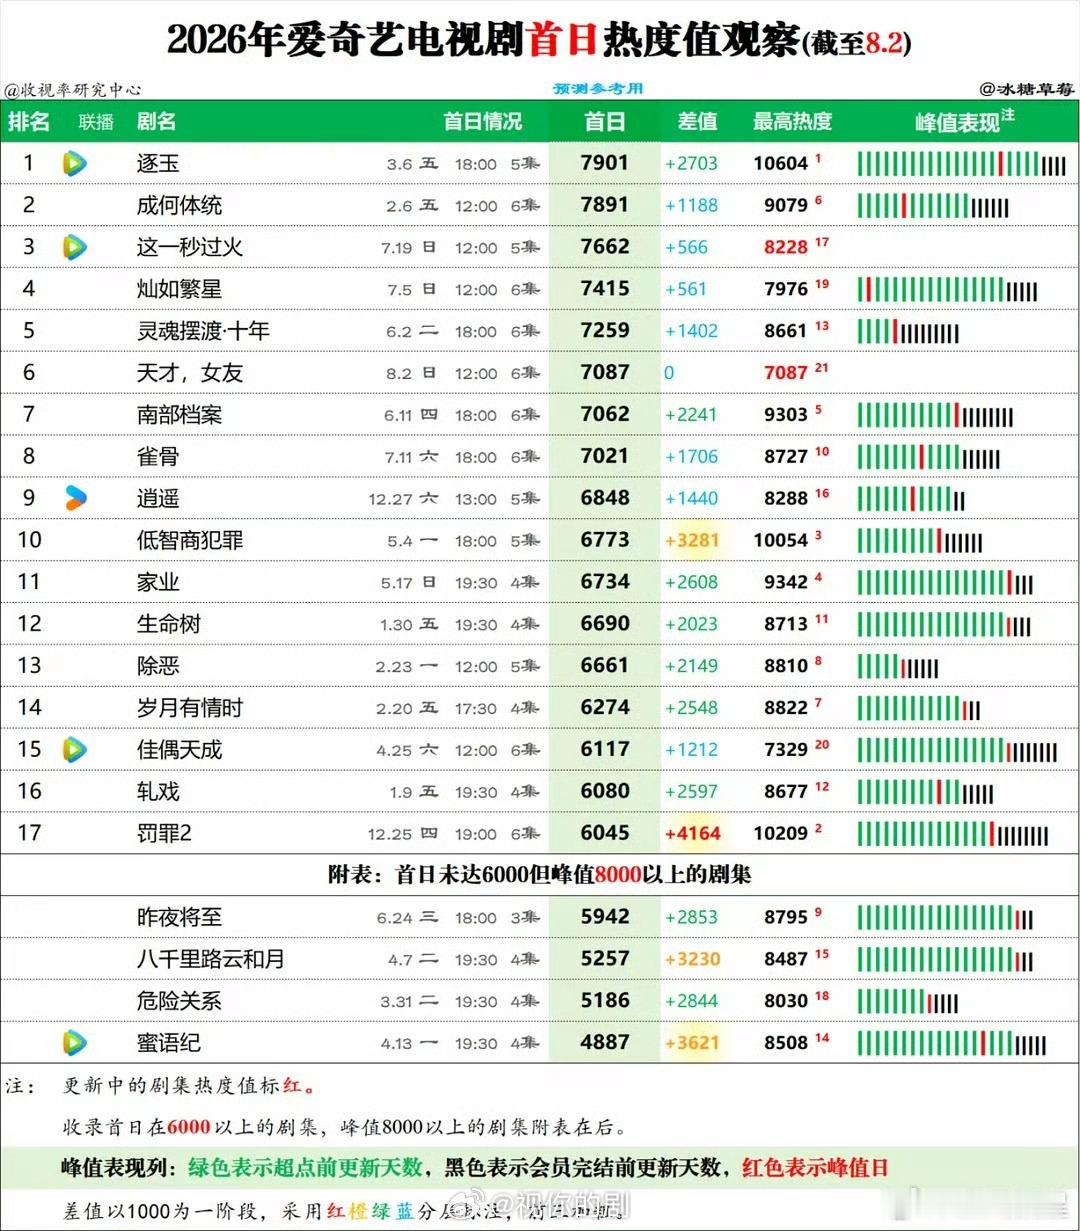Click the first-day value 7662
Image resolution: width=1080 pixels, height=1231 pixels.
pyautogui.click(x=605, y=247)
